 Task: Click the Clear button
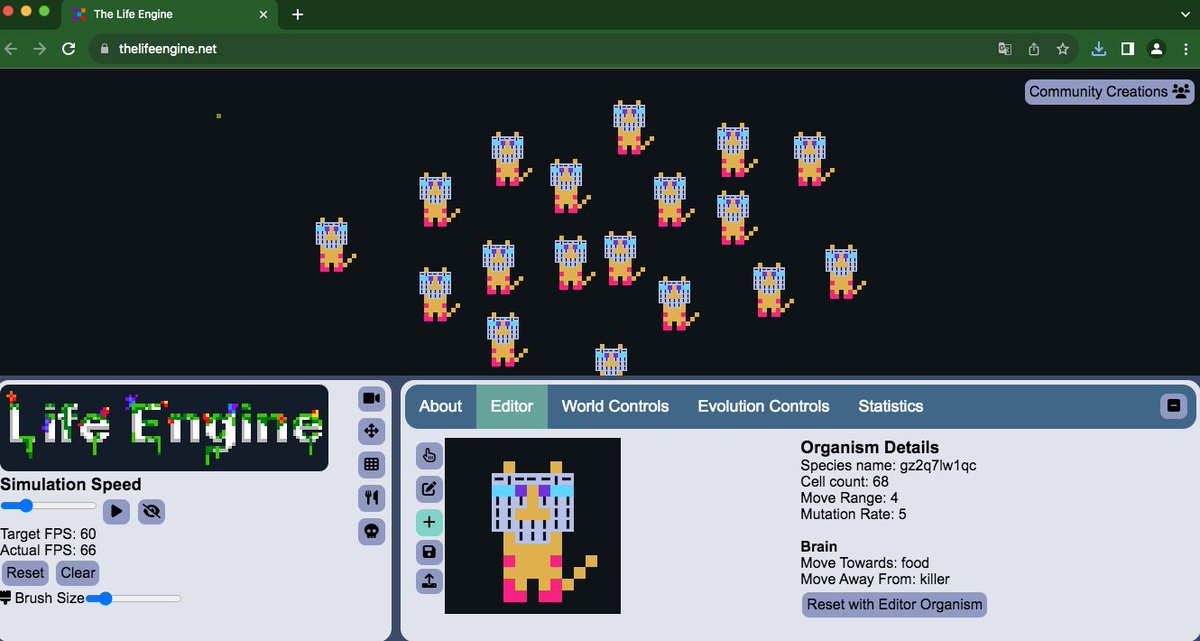(77, 573)
